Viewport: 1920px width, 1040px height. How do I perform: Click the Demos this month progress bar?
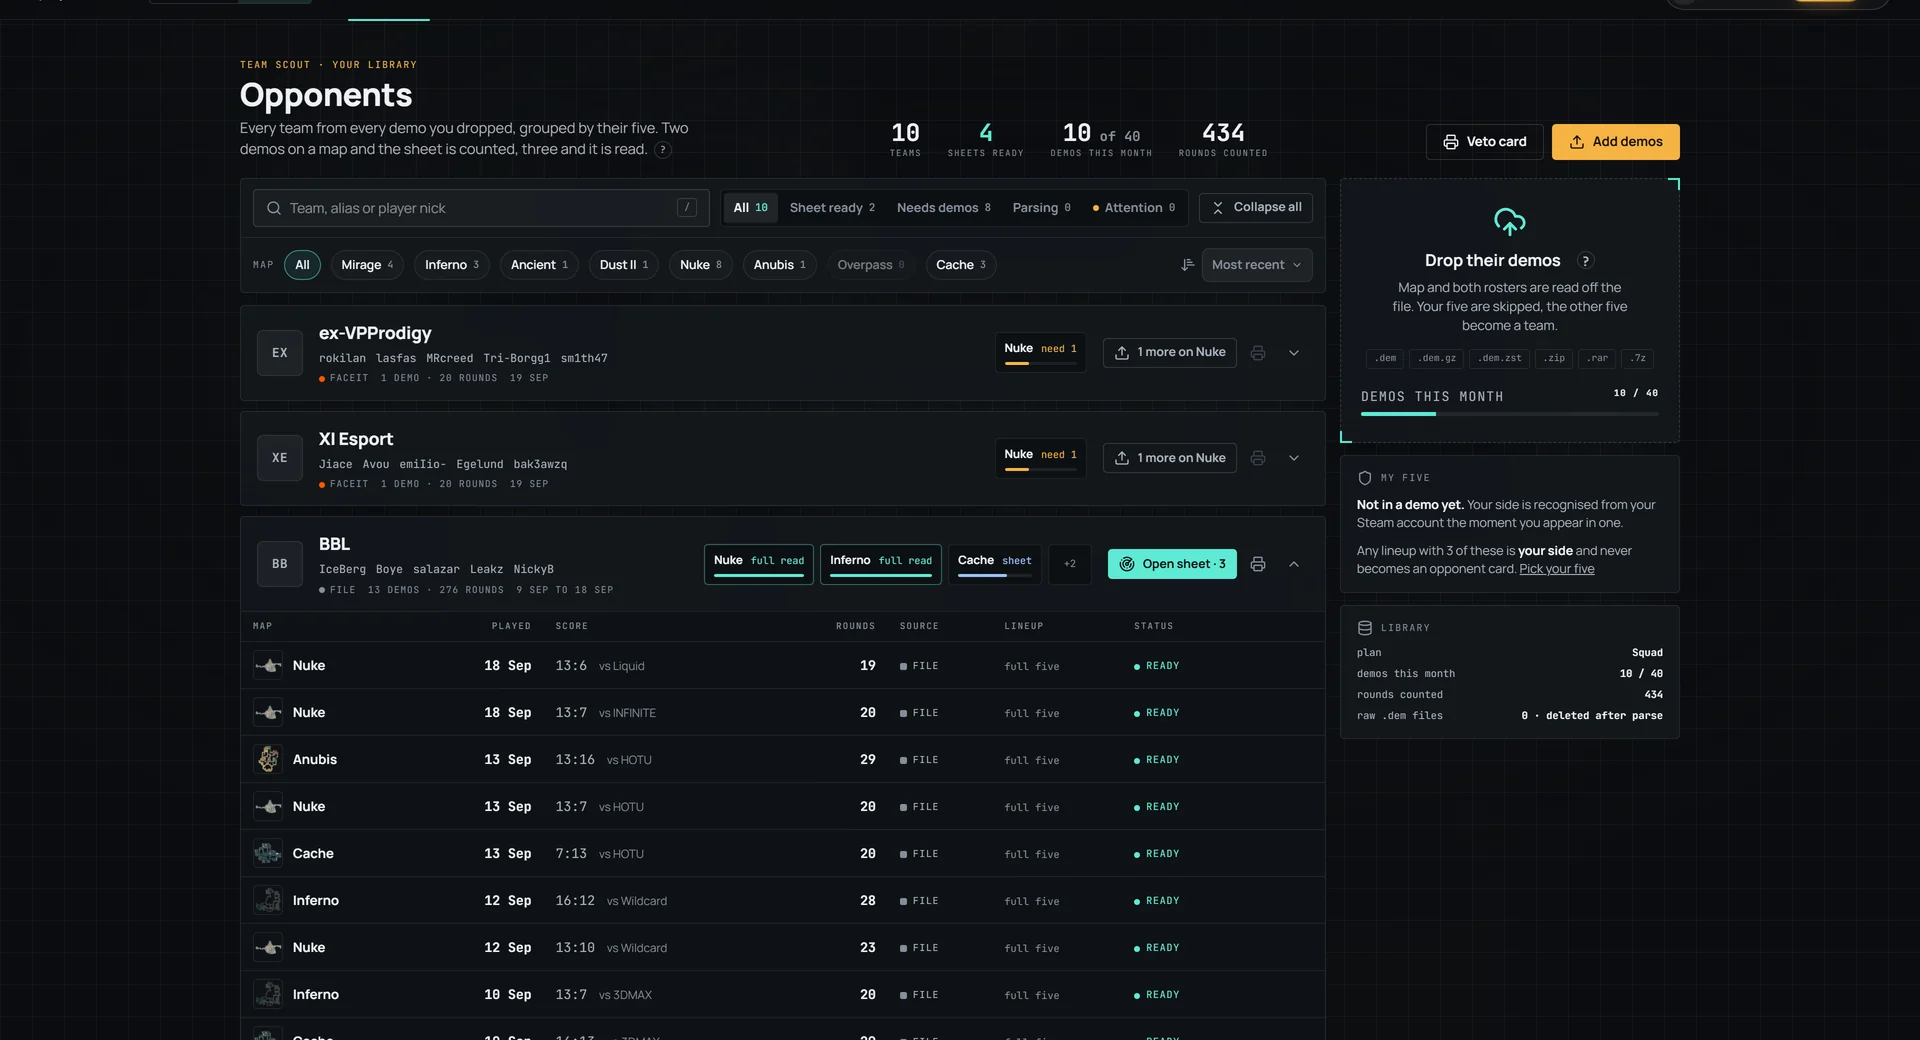(x=1509, y=414)
